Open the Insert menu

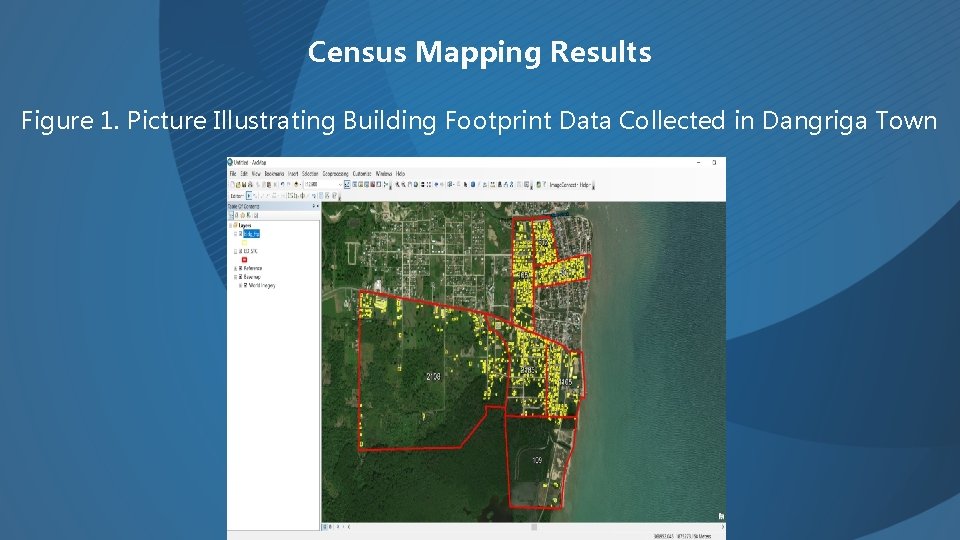tap(293, 174)
